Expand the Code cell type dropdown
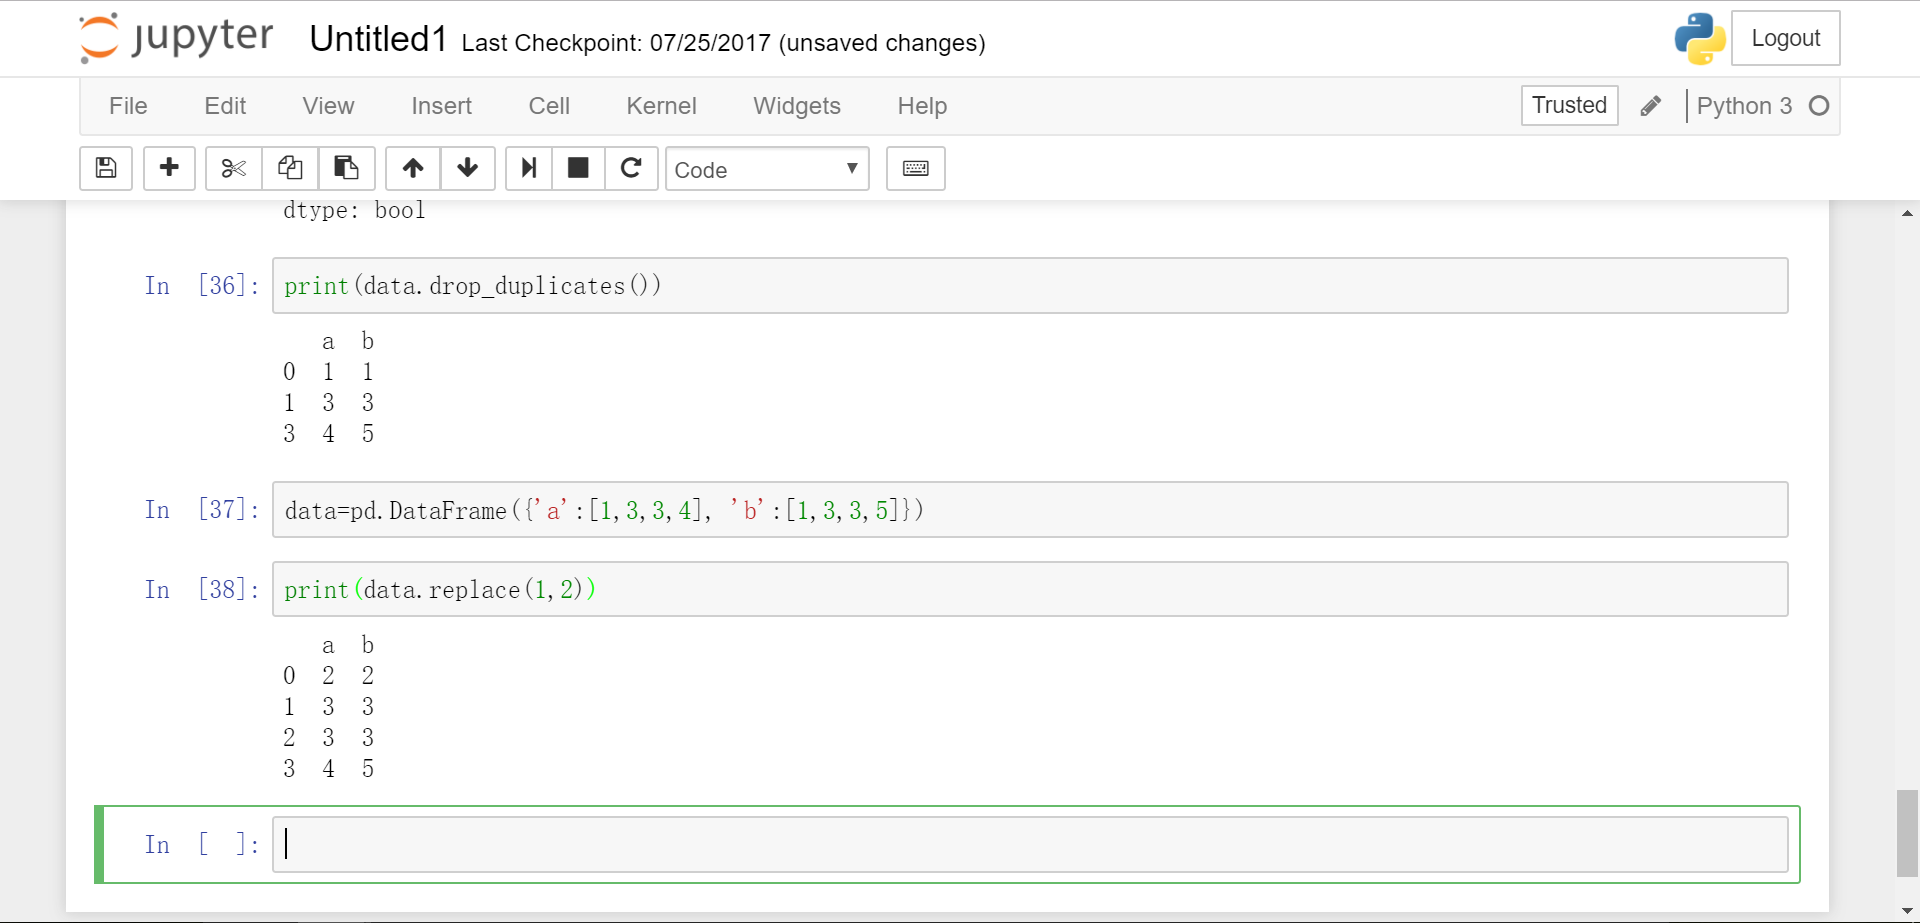Image resolution: width=1920 pixels, height=923 pixels. click(766, 169)
